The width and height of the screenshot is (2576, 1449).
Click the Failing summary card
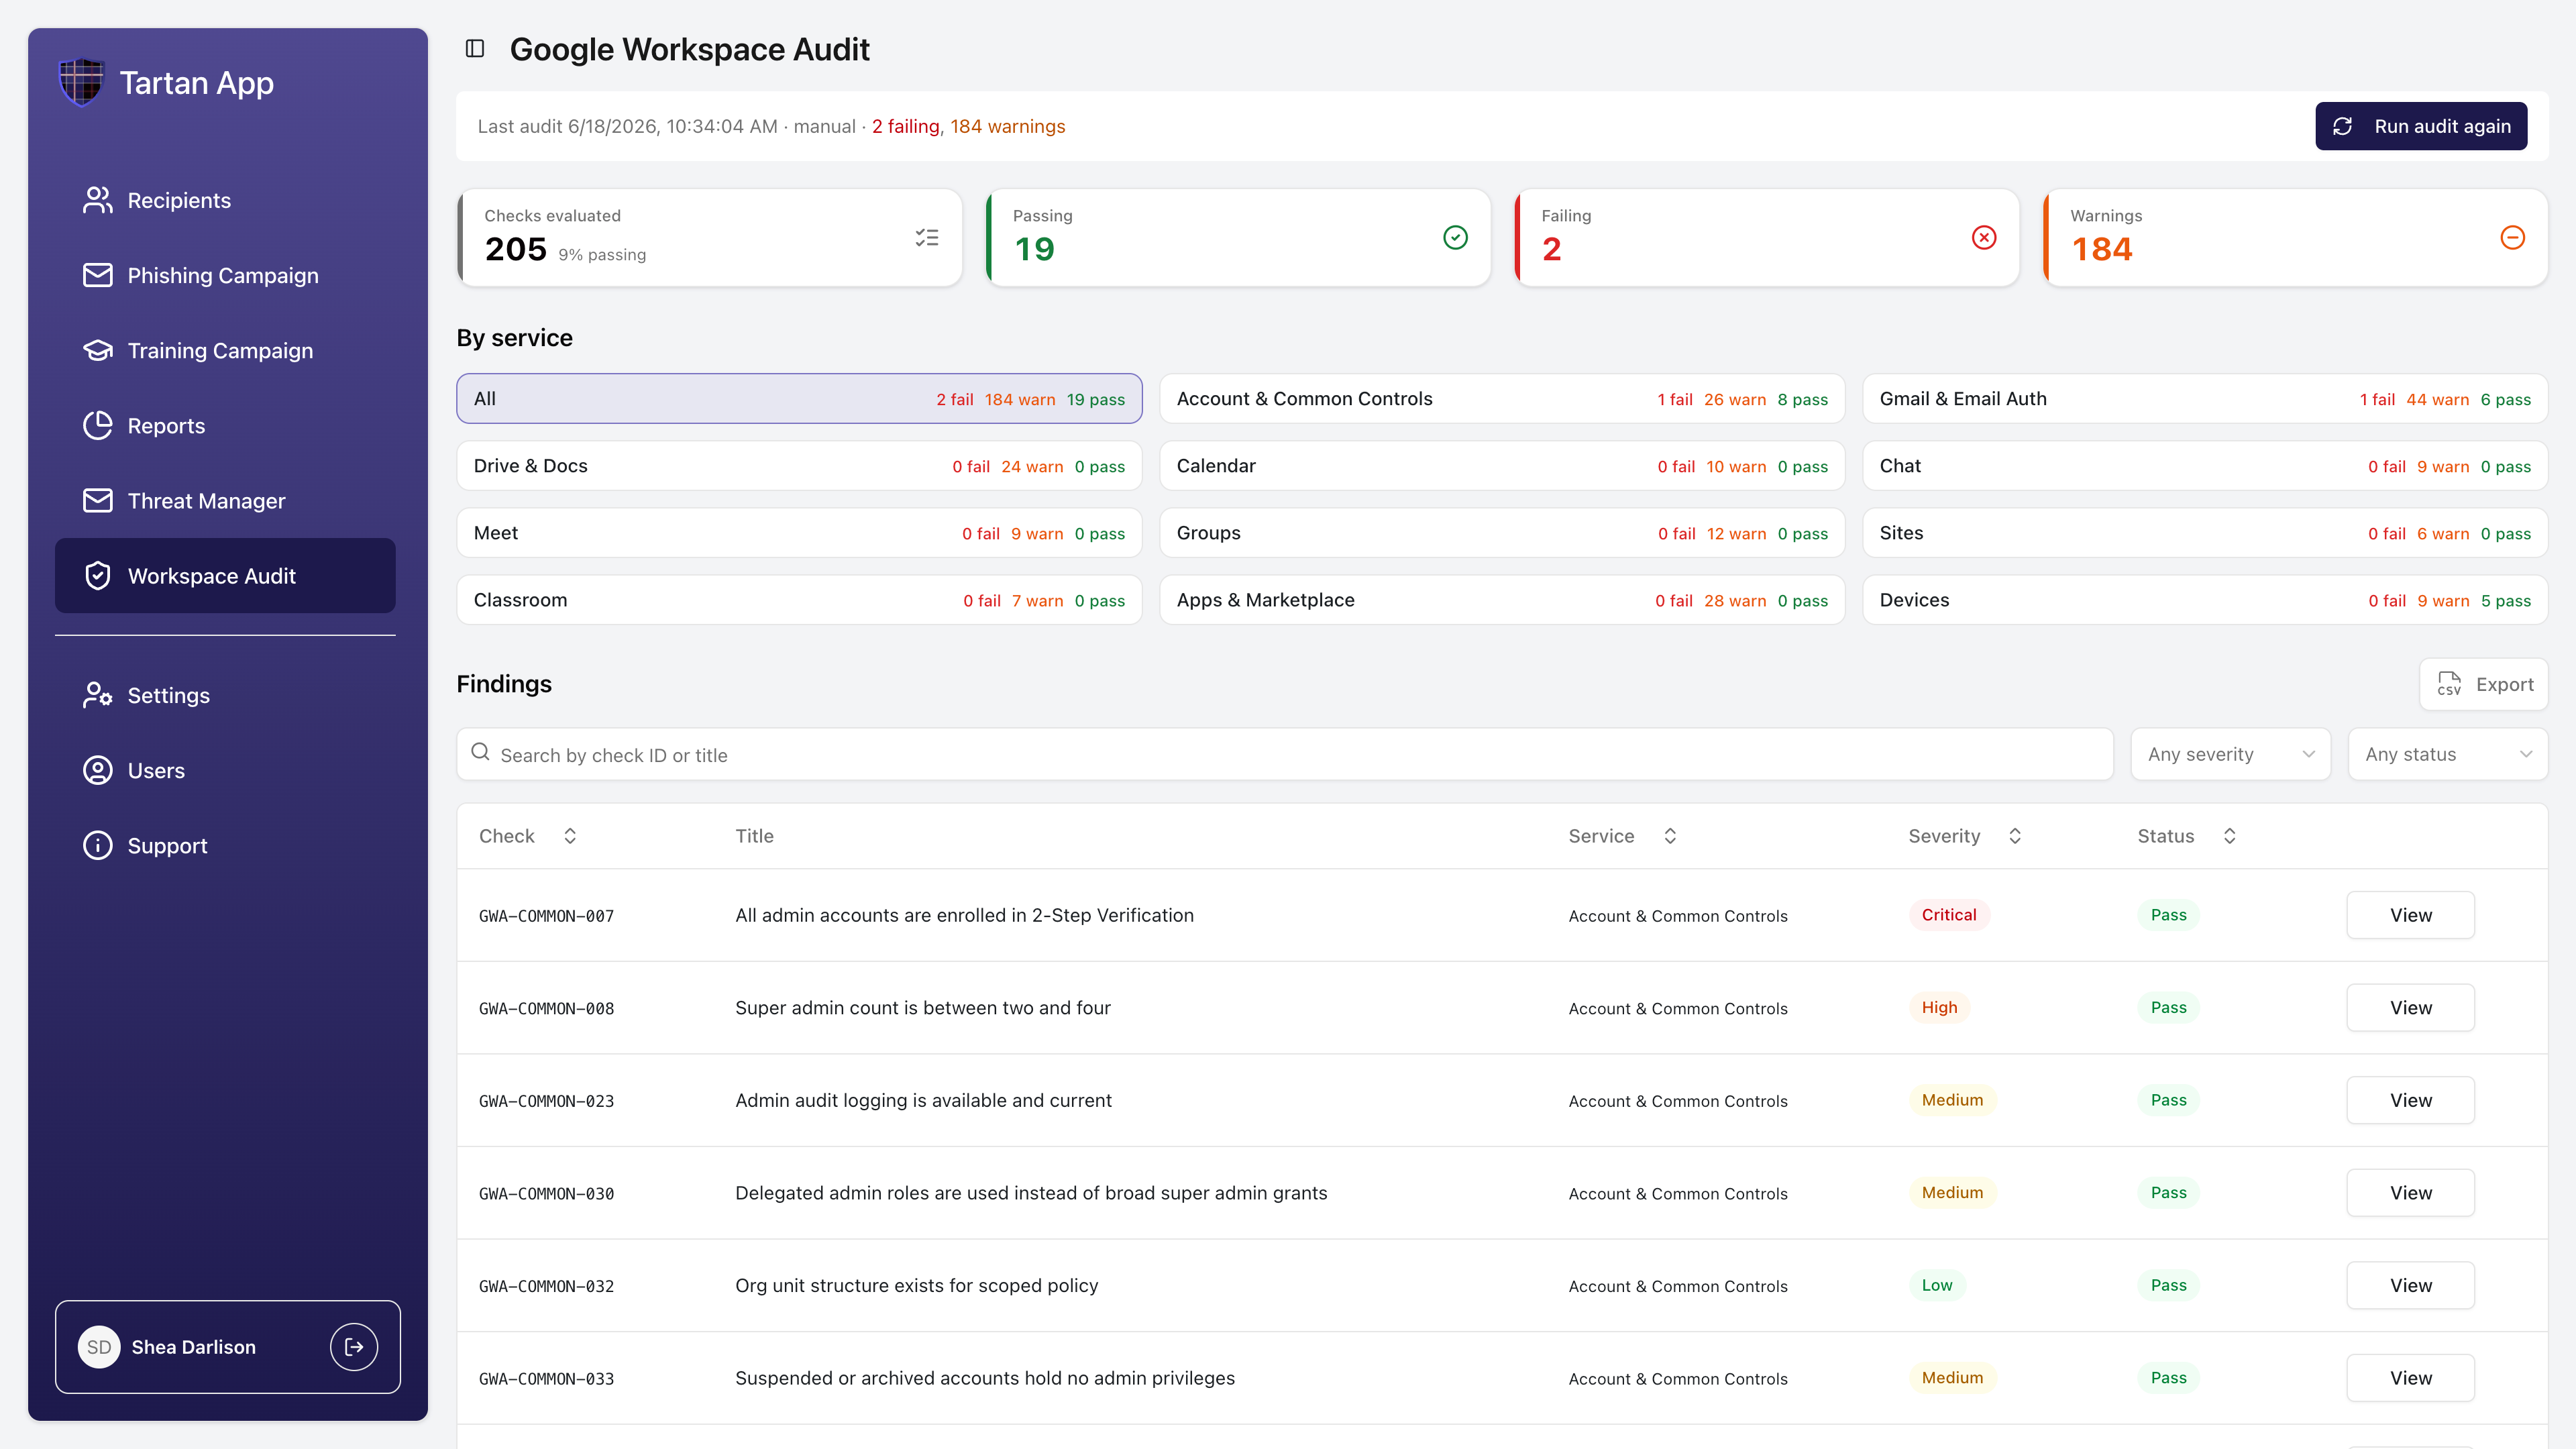click(1766, 237)
